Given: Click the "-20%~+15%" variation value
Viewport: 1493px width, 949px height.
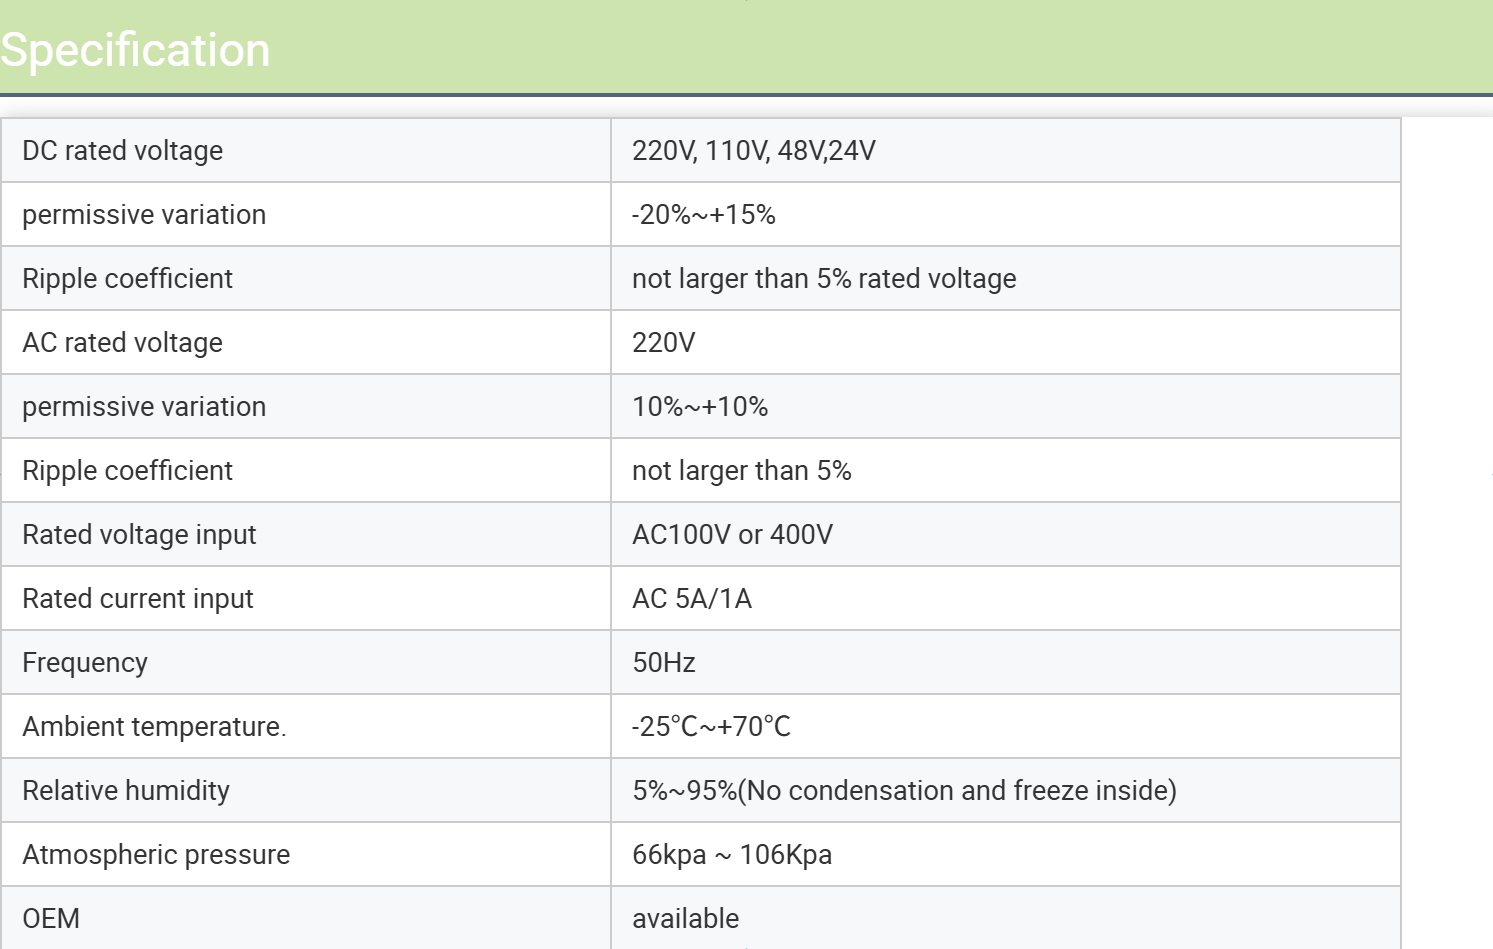Looking at the screenshot, I should tap(704, 215).
